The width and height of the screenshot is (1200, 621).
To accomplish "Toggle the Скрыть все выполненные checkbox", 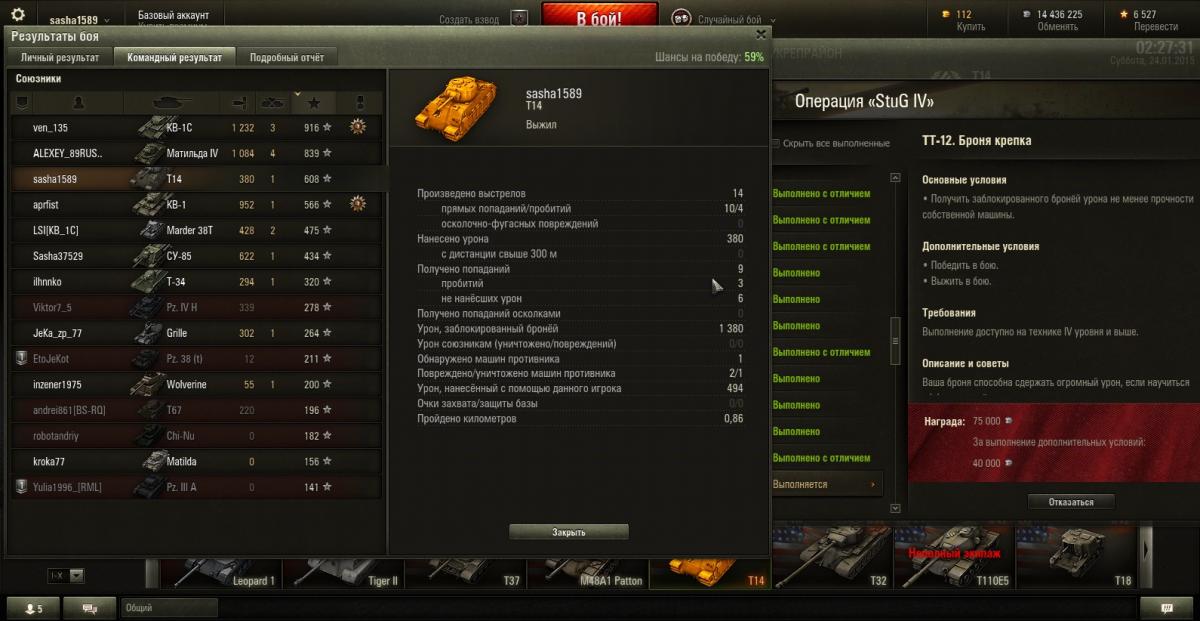I will click(777, 143).
